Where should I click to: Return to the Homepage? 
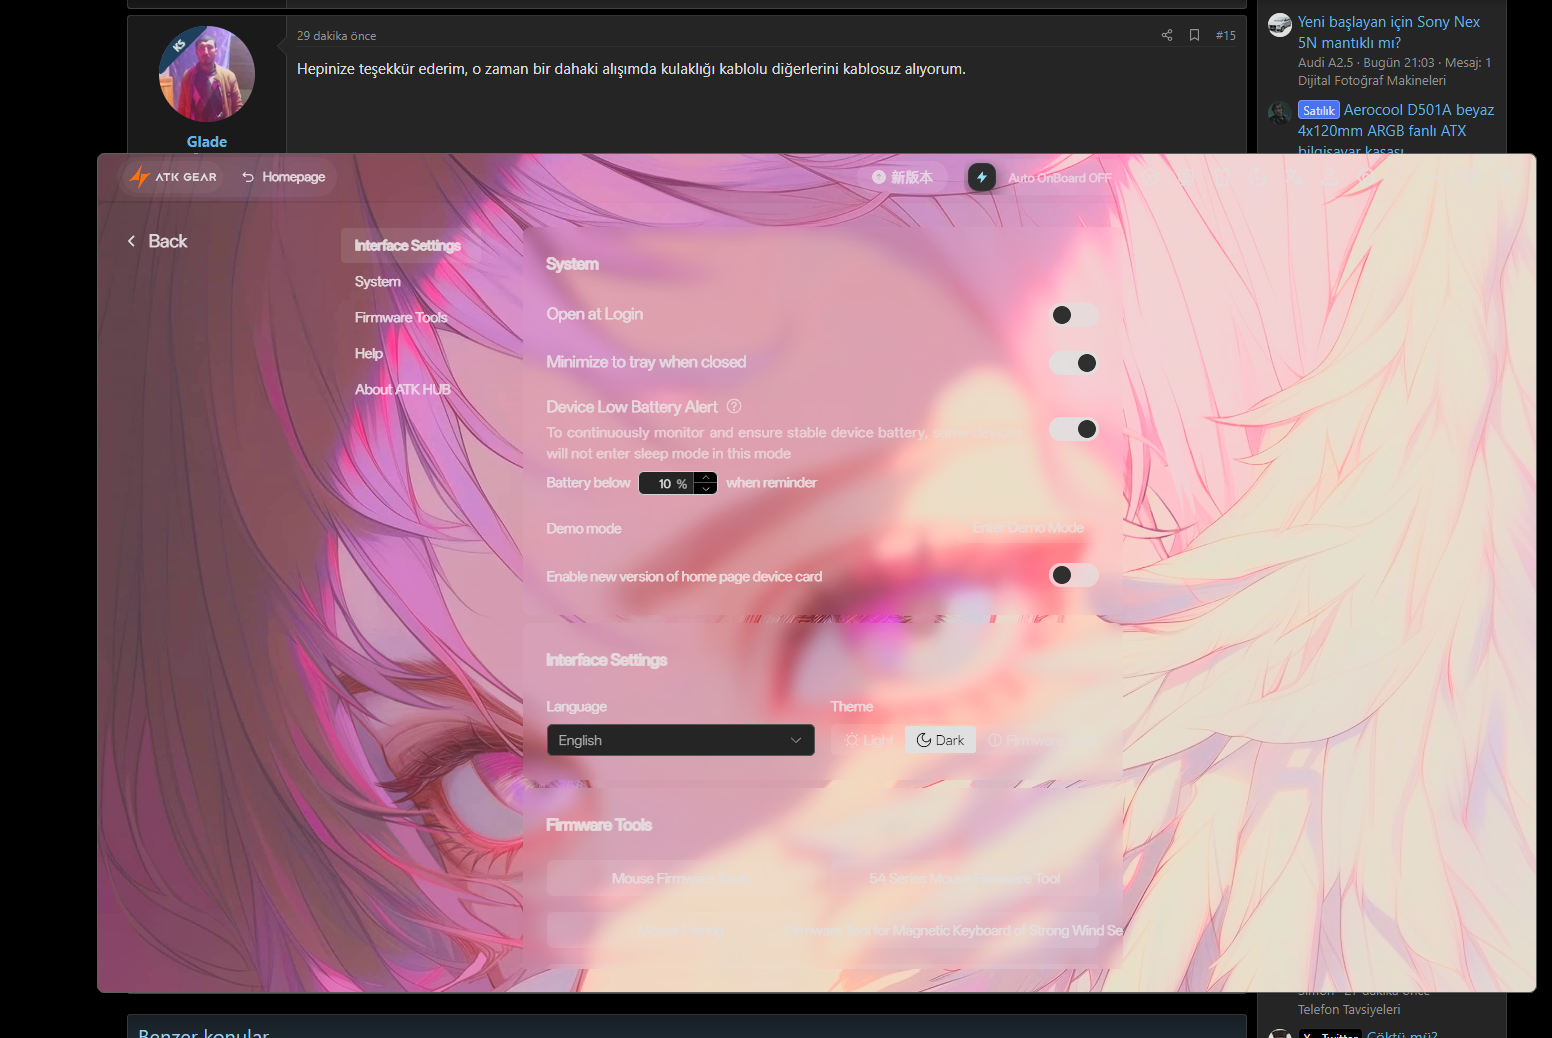click(284, 177)
